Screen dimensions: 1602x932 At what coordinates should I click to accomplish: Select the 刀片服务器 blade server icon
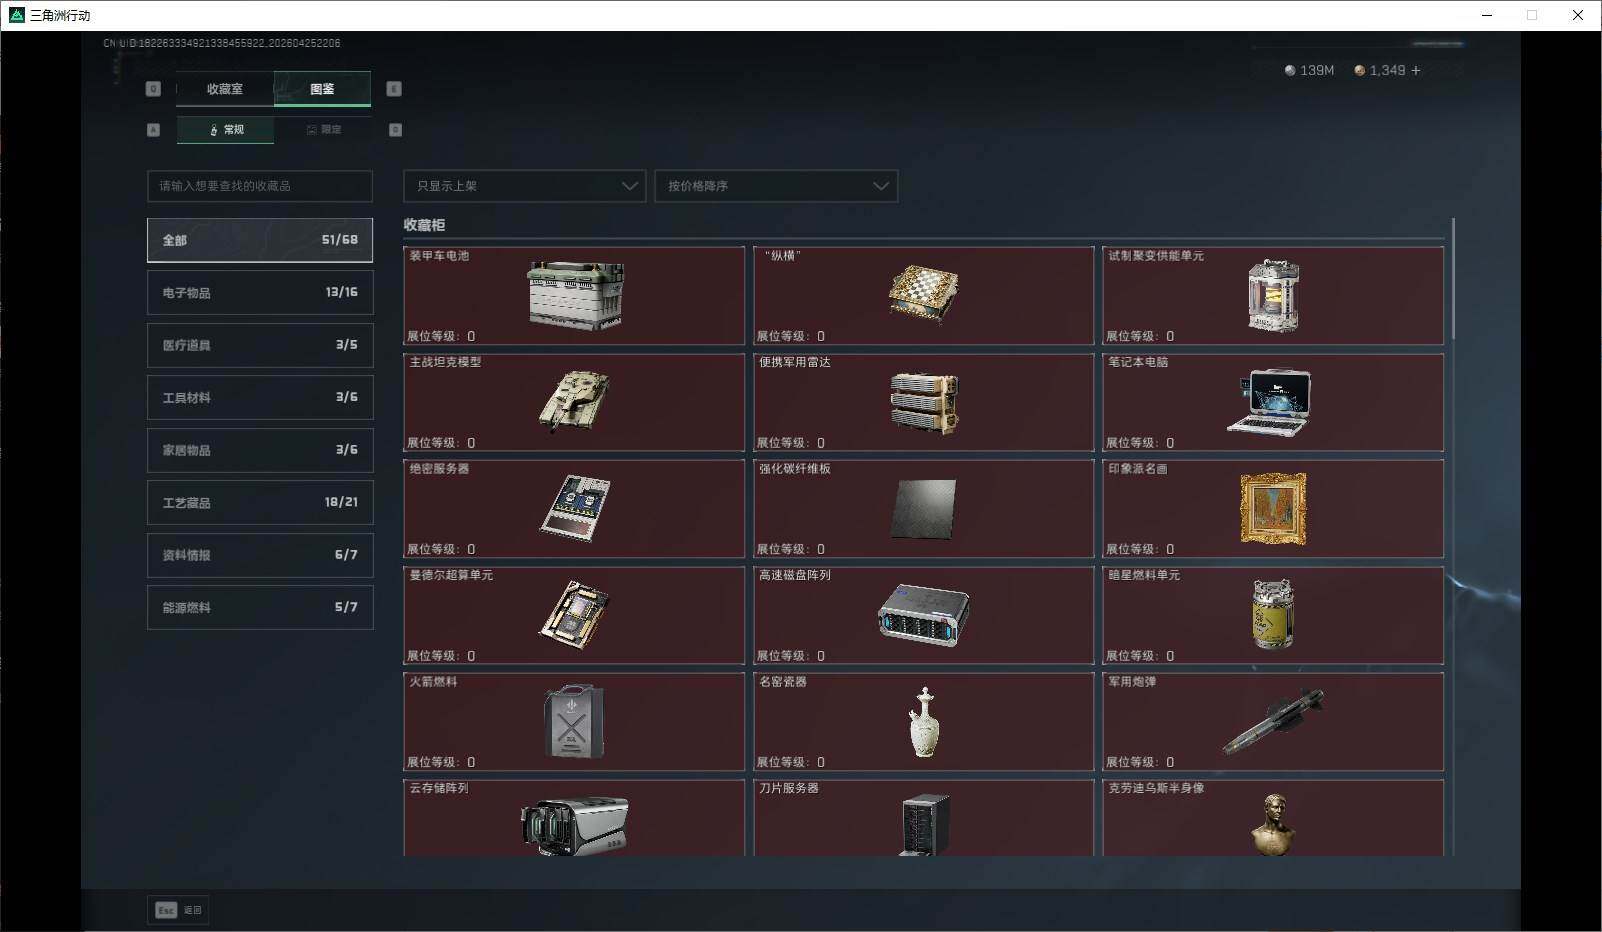pyautogui.click(x=924, y=826)
